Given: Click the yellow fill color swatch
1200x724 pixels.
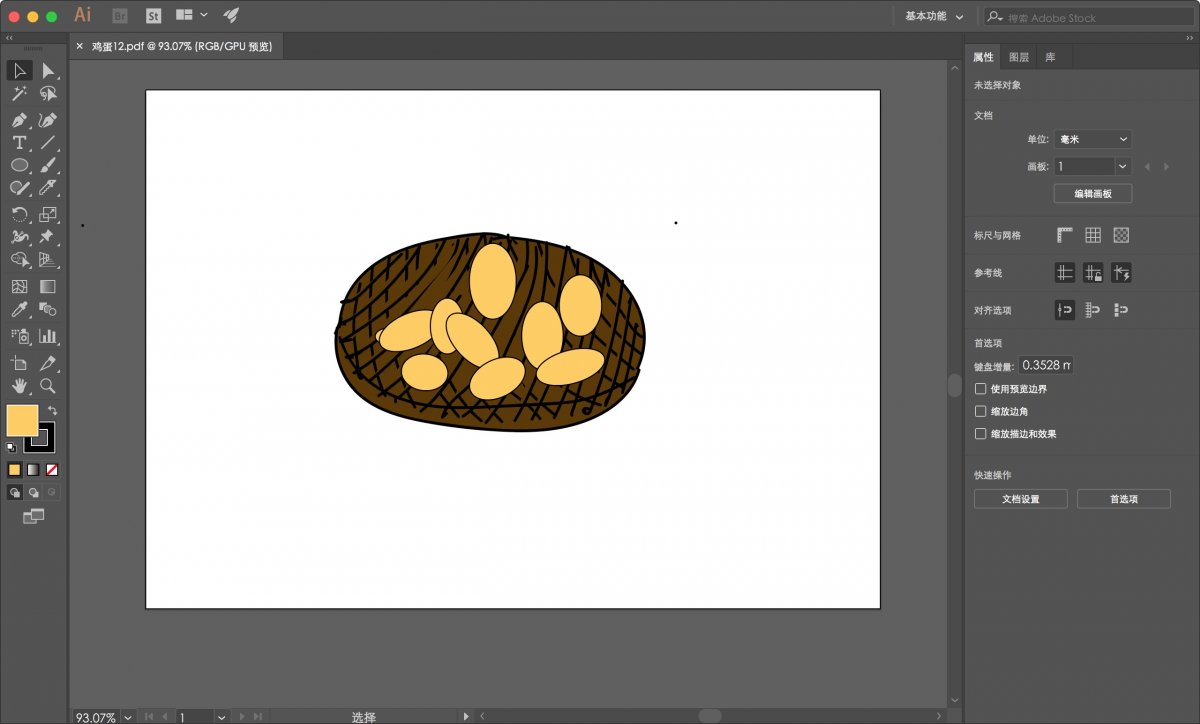Looking at the screenshot, I should (x=22, y=420).
